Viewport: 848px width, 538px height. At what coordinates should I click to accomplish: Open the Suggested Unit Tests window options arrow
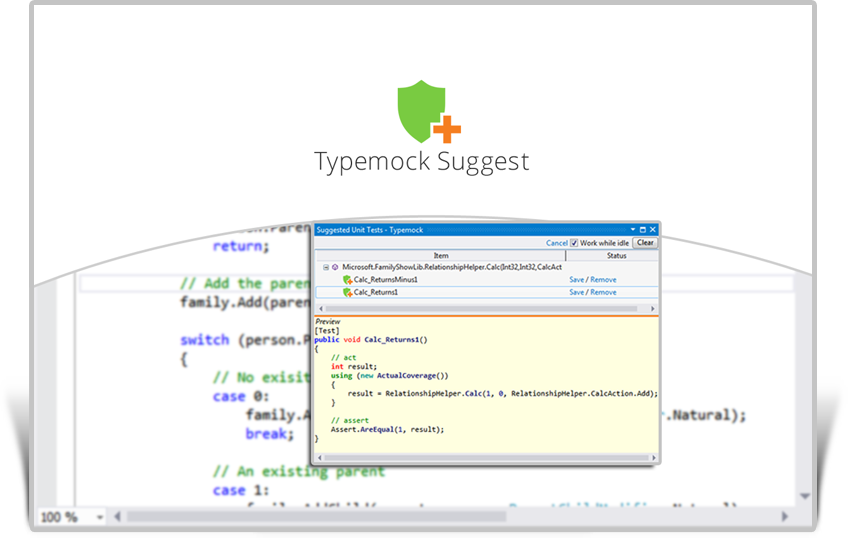633,230
